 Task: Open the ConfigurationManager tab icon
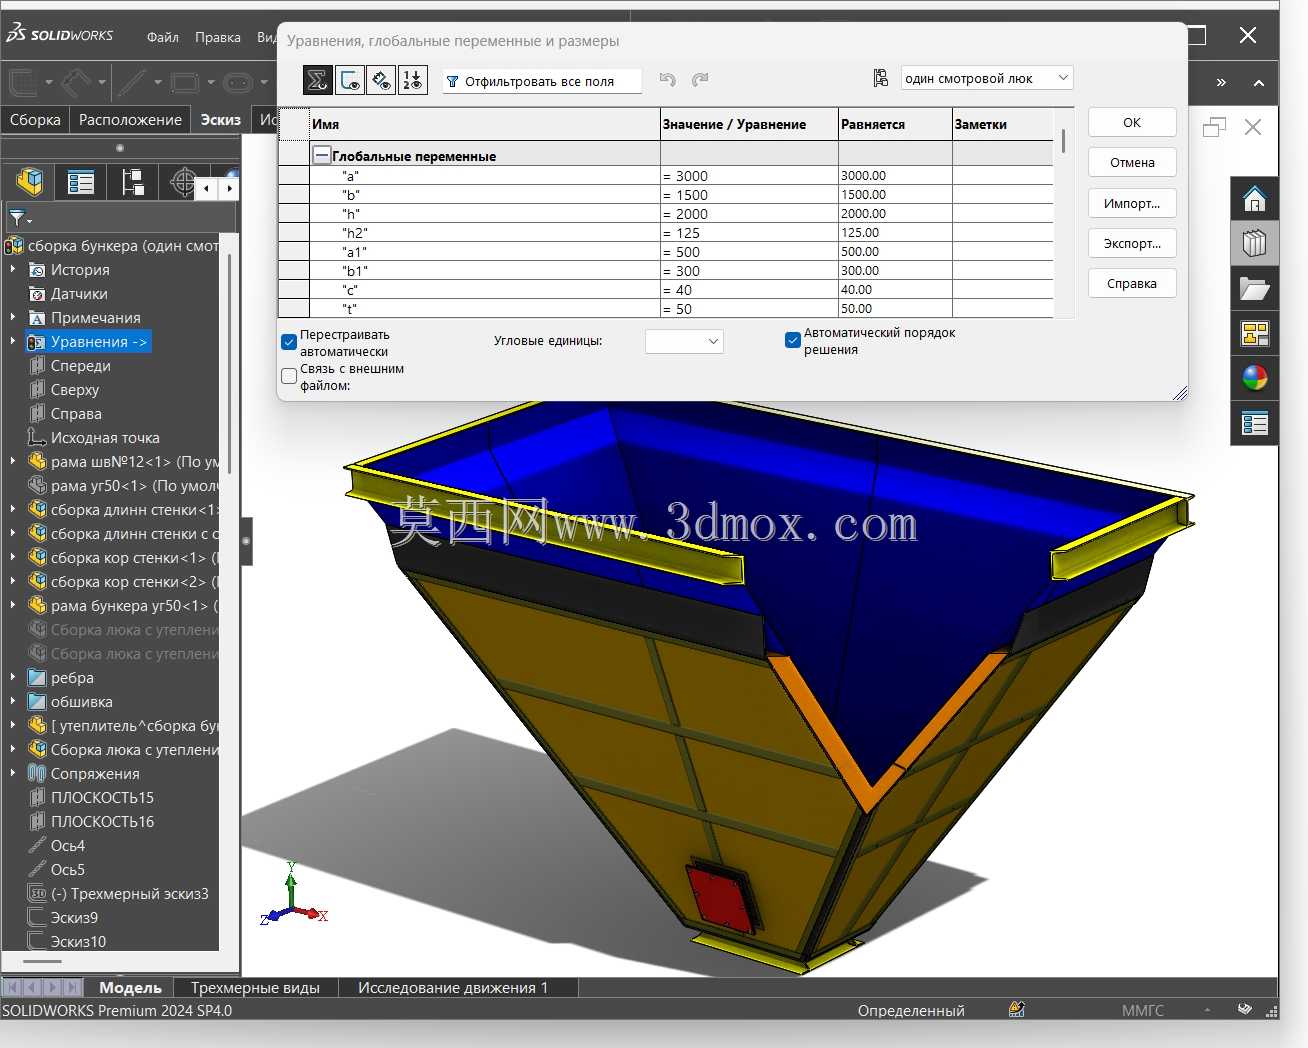coord(132,182)
